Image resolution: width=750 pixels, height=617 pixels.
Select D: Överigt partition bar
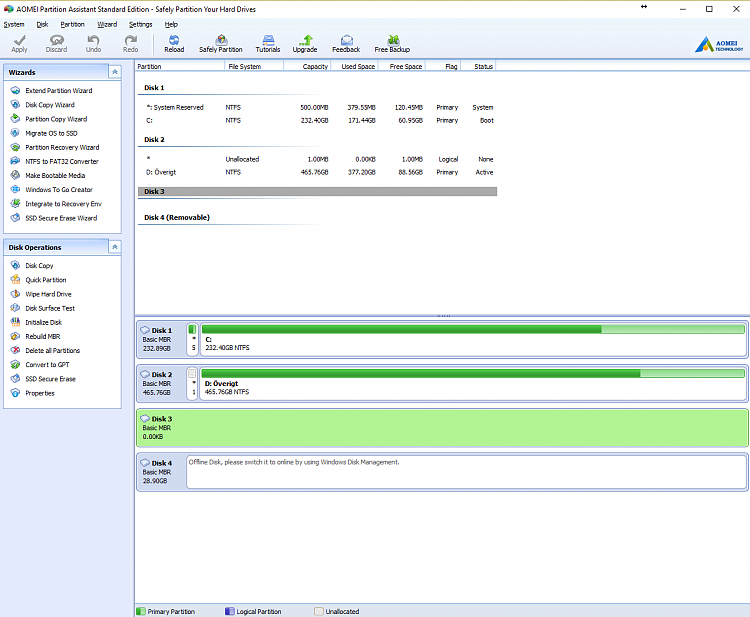pyautogui.click(x=473, y=383)
